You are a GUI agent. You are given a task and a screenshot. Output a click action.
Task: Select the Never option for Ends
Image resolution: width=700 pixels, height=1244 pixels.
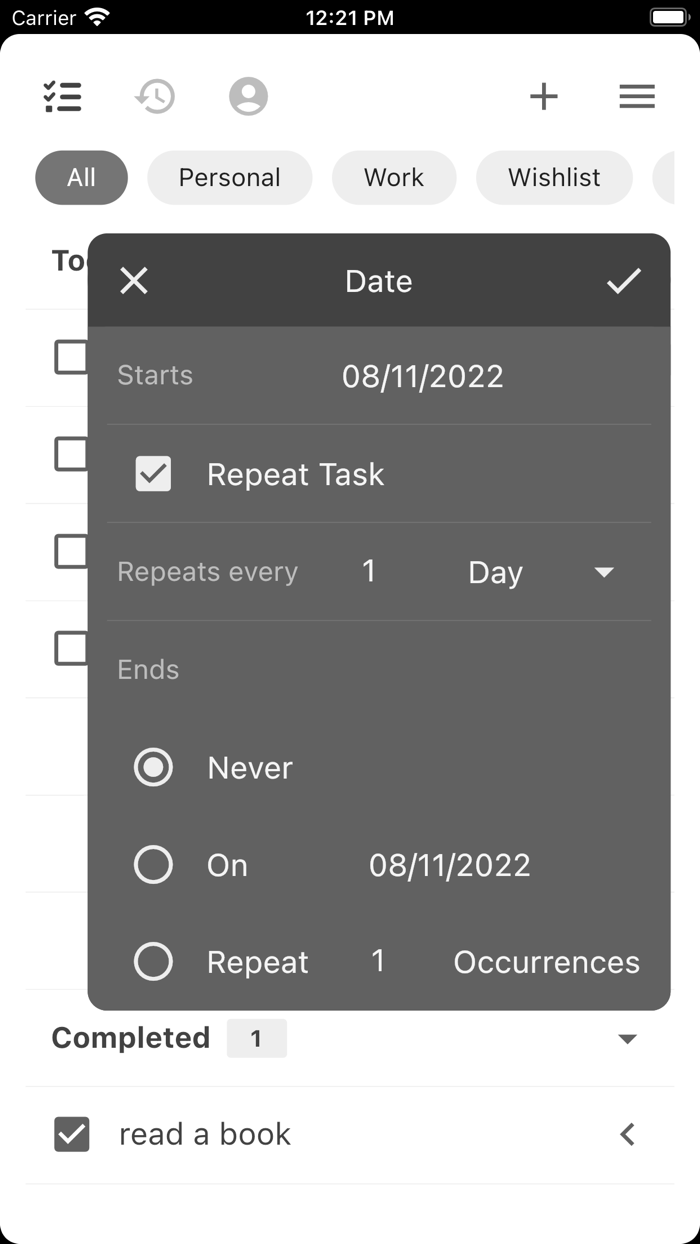click(x=152, y=767)
